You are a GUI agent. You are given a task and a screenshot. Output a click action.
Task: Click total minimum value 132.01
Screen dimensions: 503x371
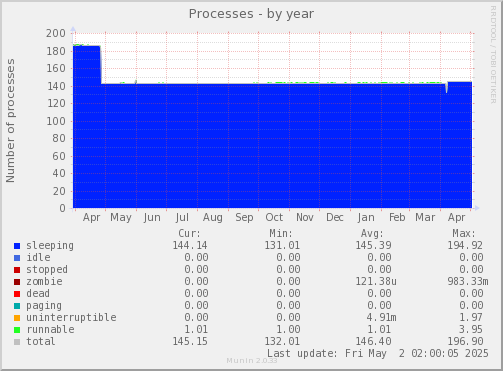pyautogui.click(x=282, y=341)
